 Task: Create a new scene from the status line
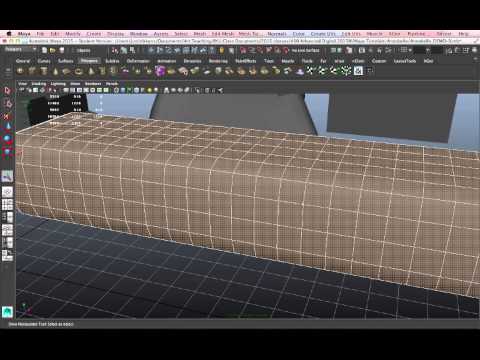(x=44, y=50)
